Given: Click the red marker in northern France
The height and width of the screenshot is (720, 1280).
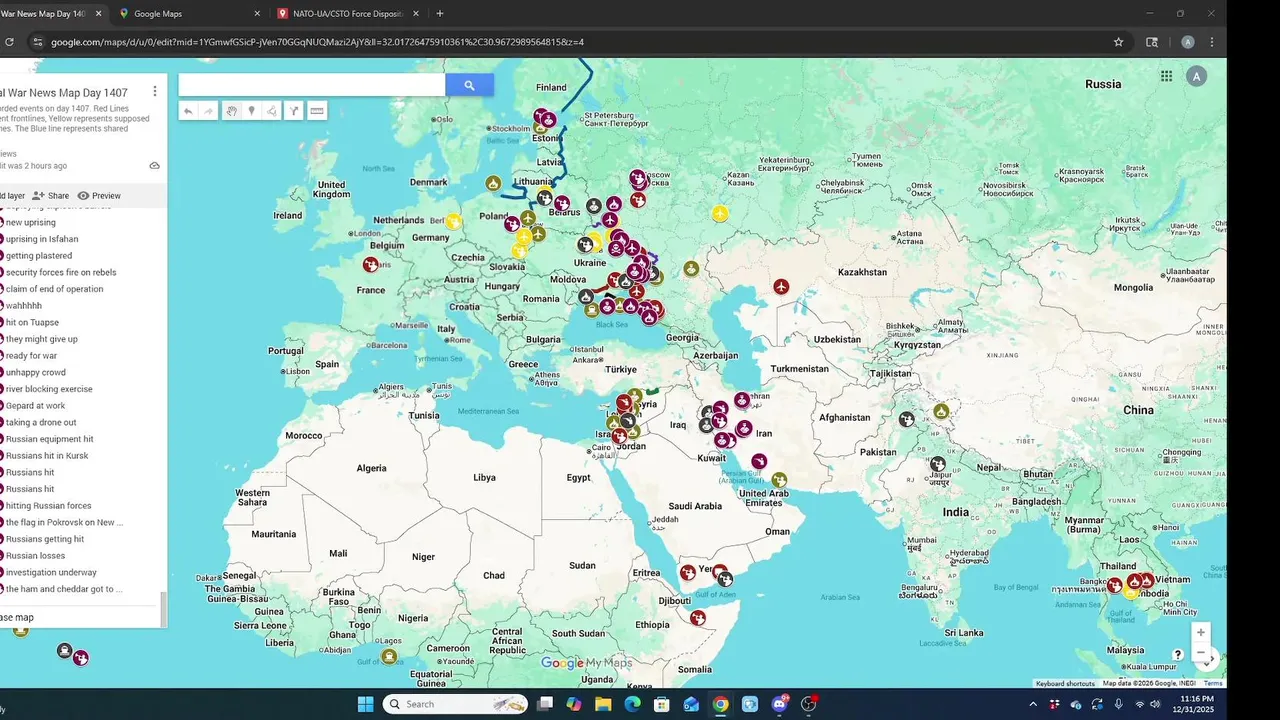Looking at the screenshot, I should click(371, 265).
